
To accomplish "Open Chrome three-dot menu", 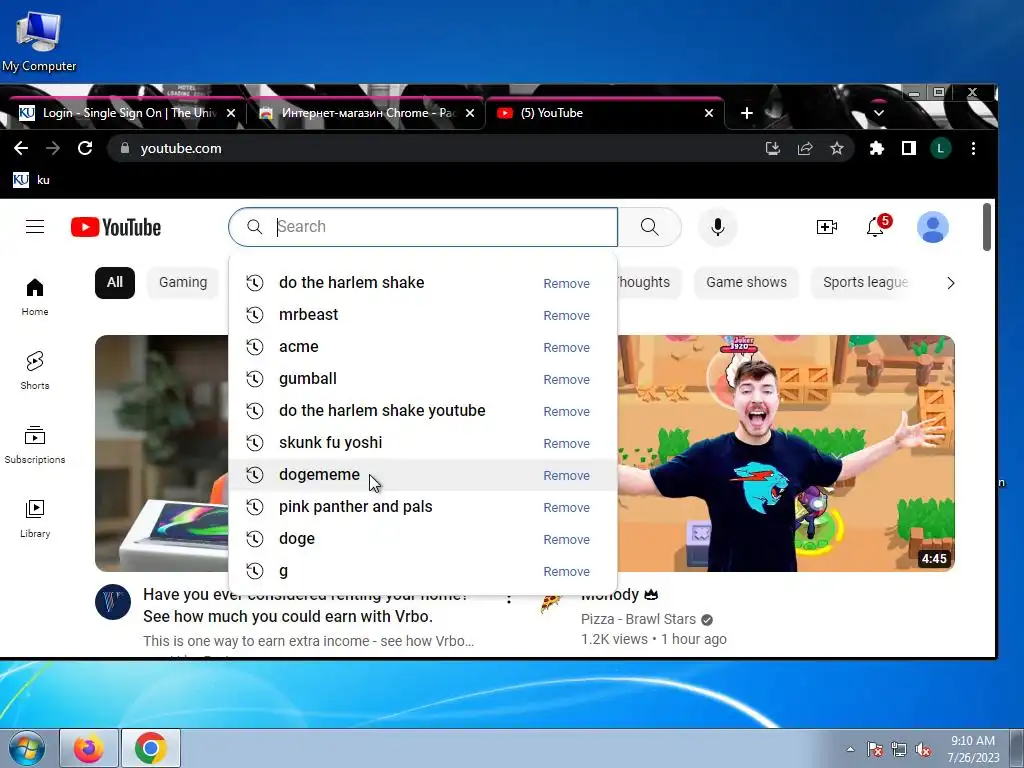I will point(973,148).
